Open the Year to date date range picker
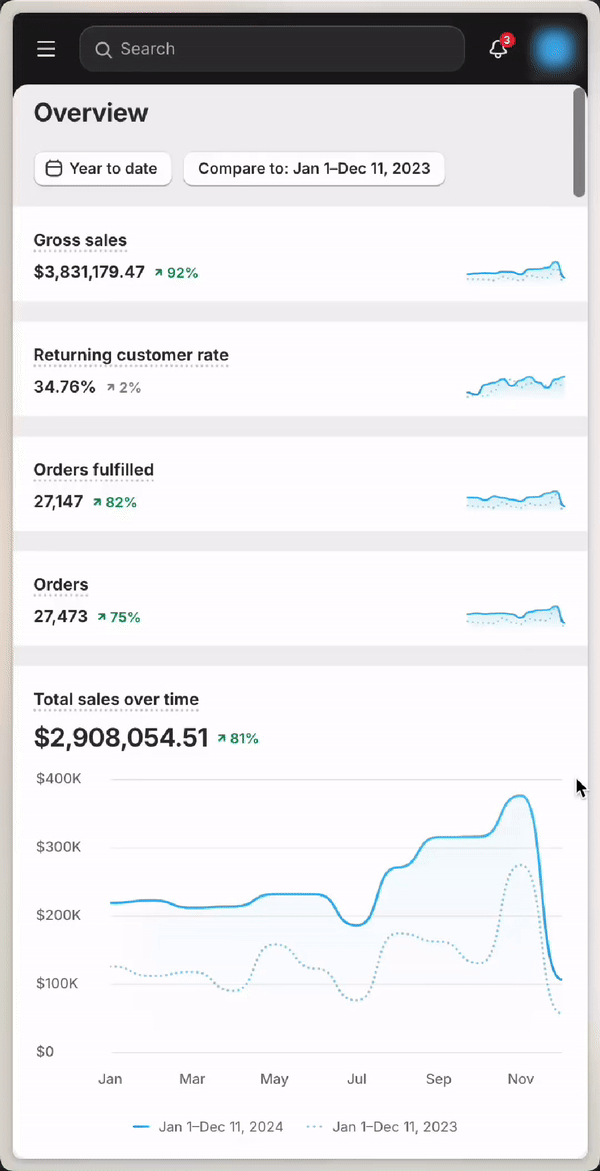This screenshot has width=600, height=1171. [x=102, y=168]
